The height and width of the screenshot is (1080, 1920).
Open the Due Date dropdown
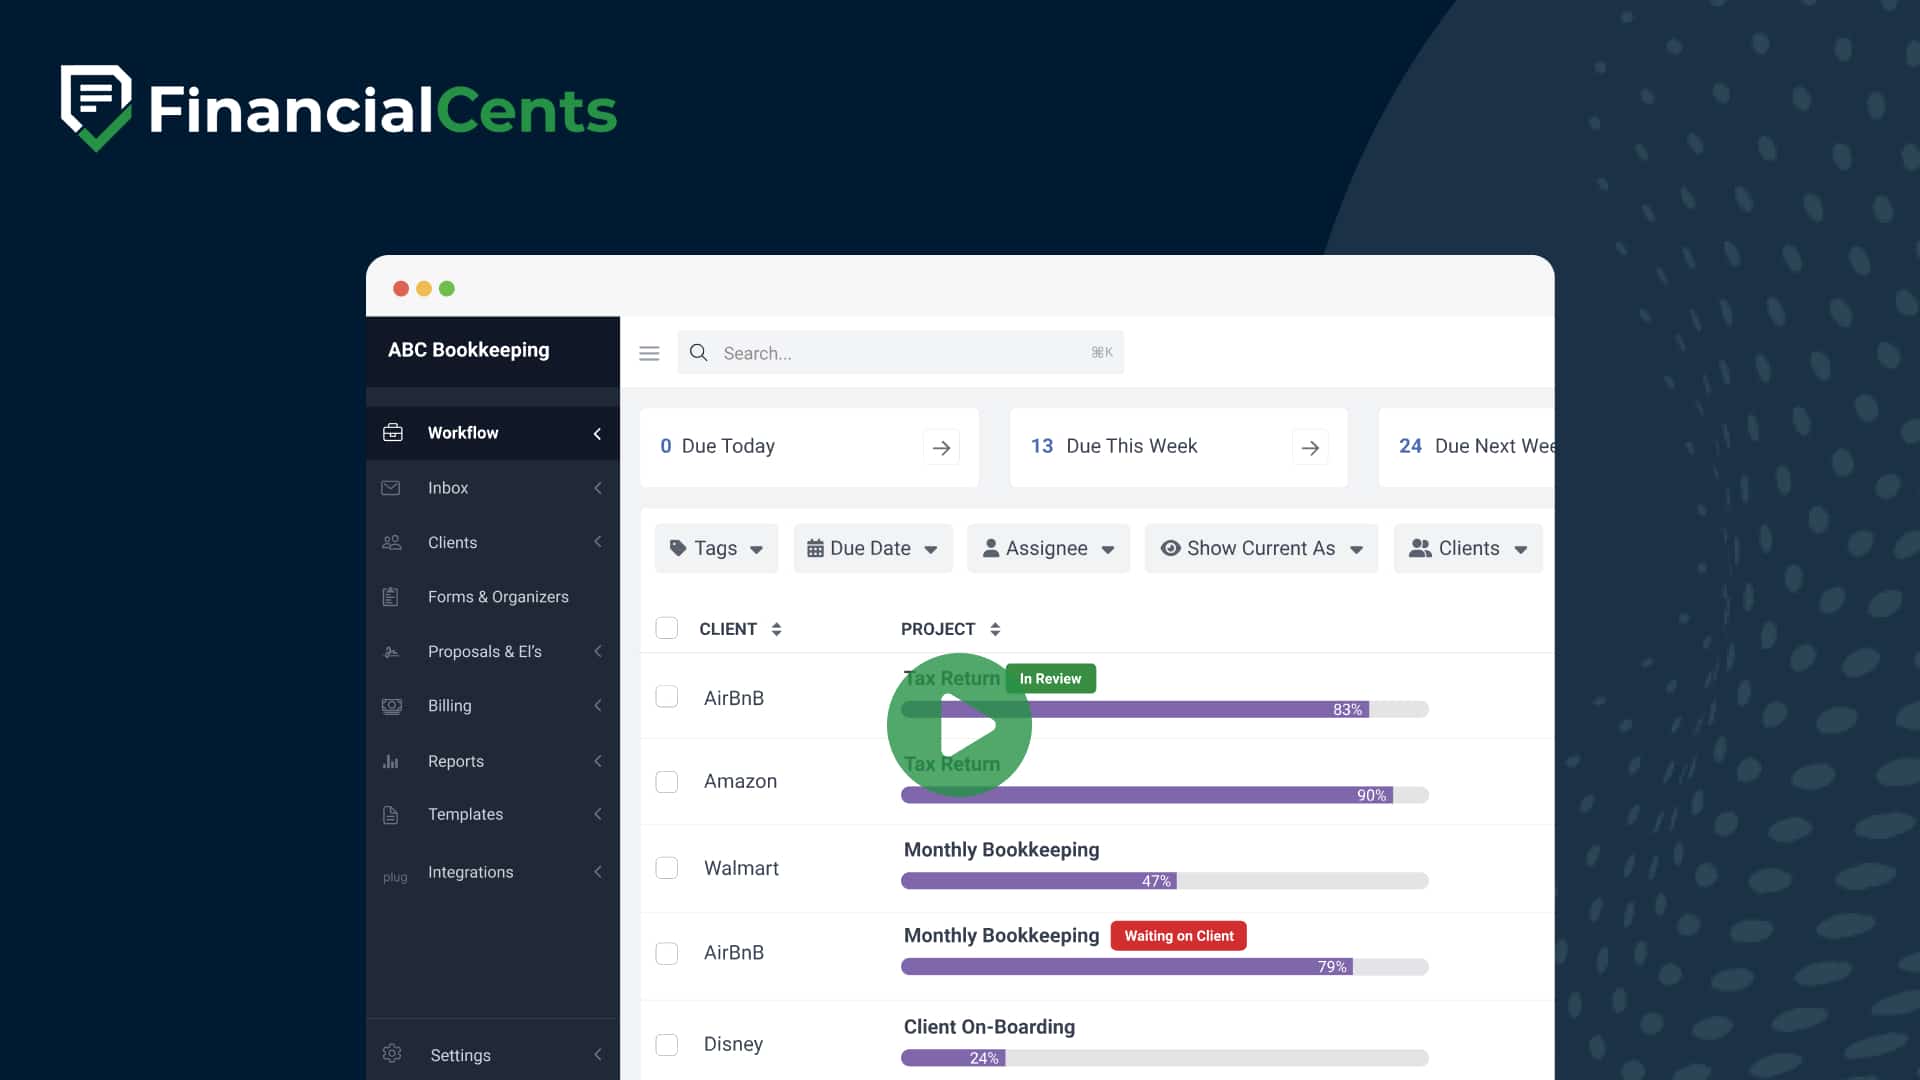click(x=873, y=548)
